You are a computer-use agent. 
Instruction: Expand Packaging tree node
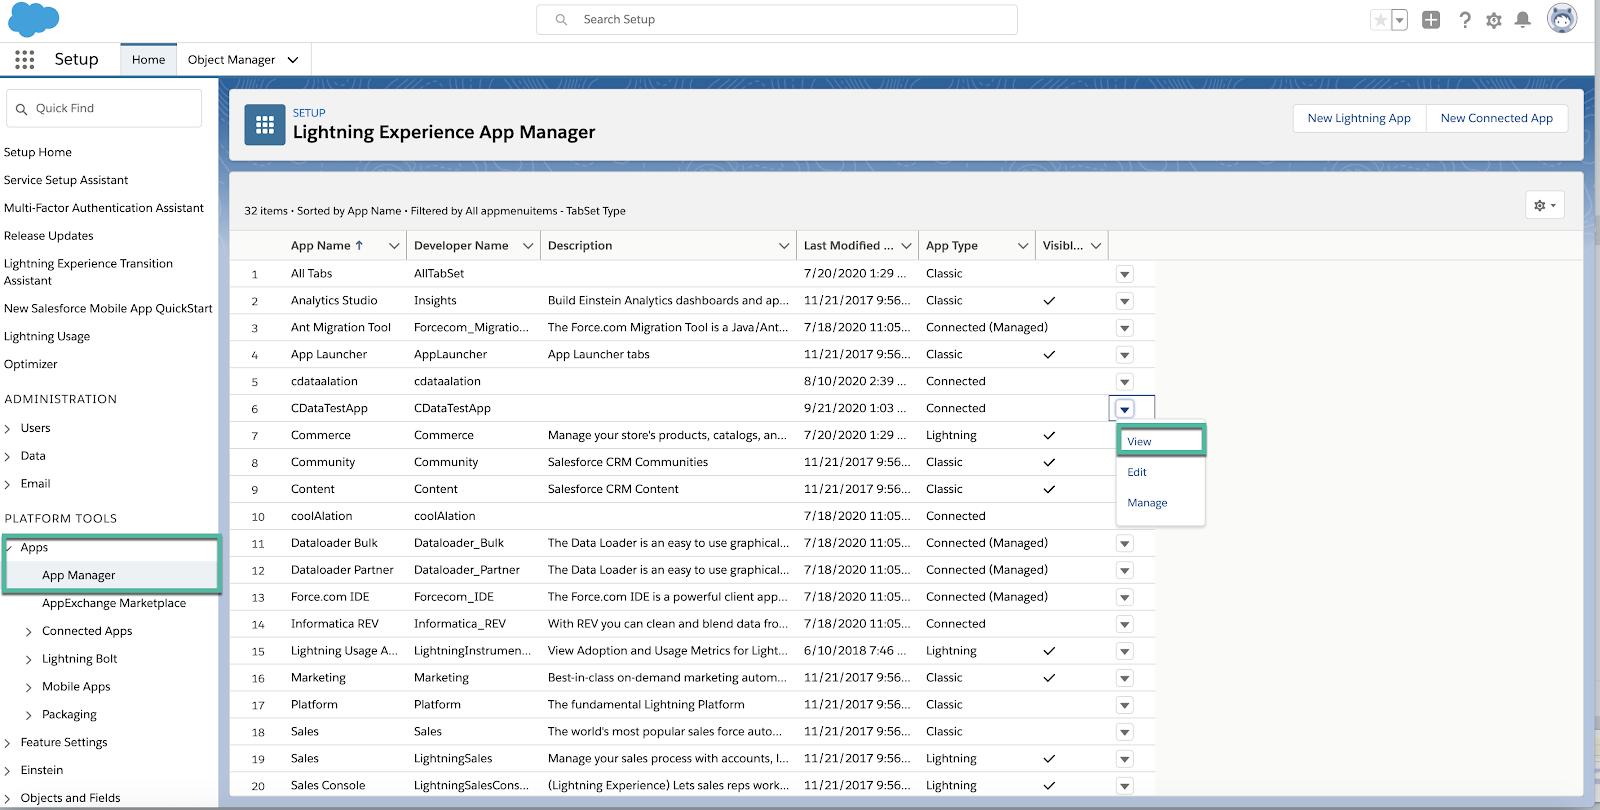point(29,715)
